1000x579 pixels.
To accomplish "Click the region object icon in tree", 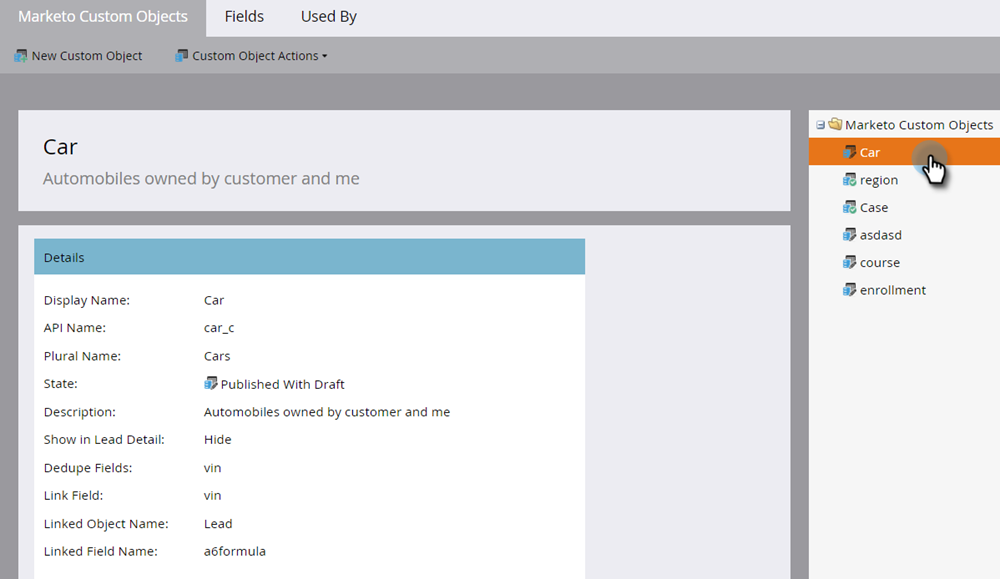I will [849, 180].
